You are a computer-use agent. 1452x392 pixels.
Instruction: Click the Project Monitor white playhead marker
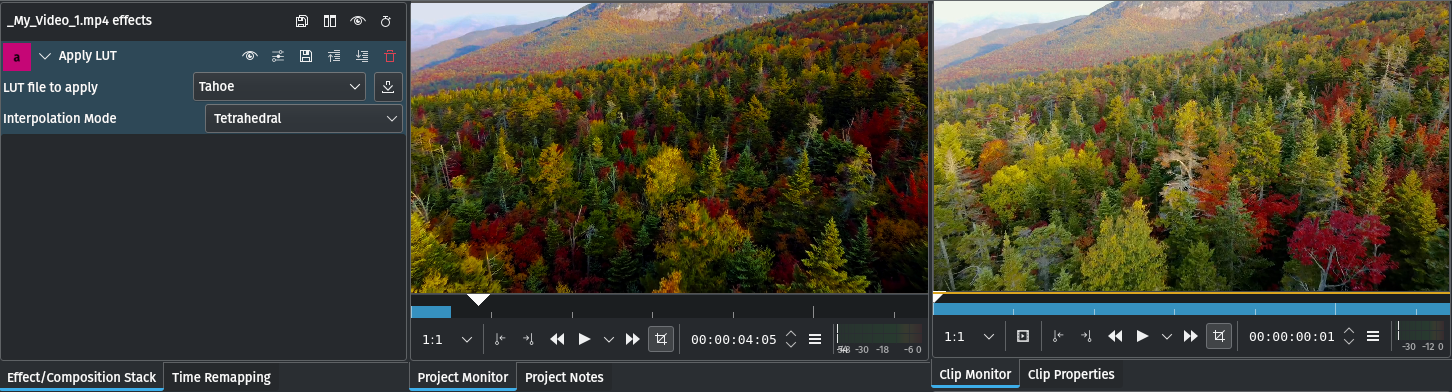[x=479, y=299]
